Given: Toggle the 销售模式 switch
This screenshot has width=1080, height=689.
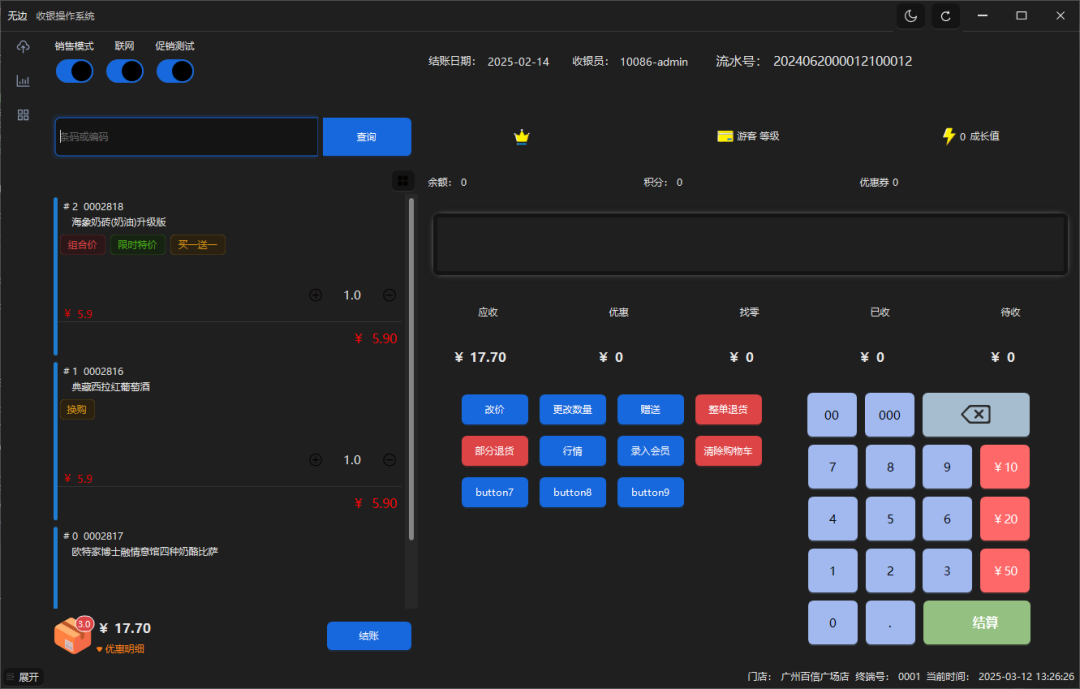Looking at the screenshot, I should coord(74,71).
